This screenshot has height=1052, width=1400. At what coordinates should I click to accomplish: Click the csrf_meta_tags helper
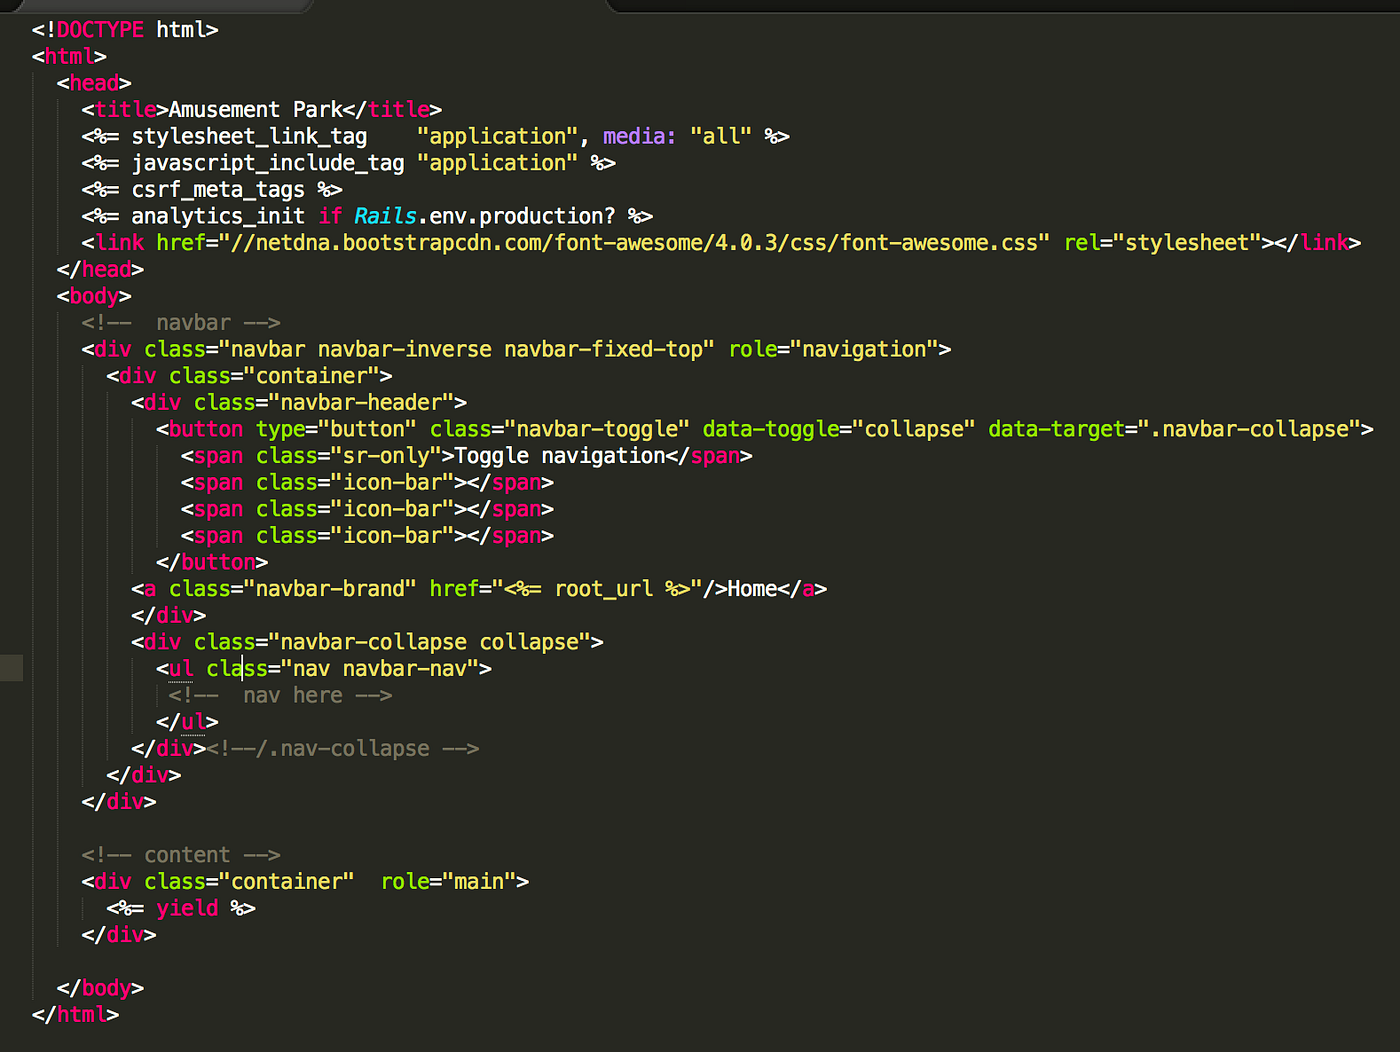point(218,190)
